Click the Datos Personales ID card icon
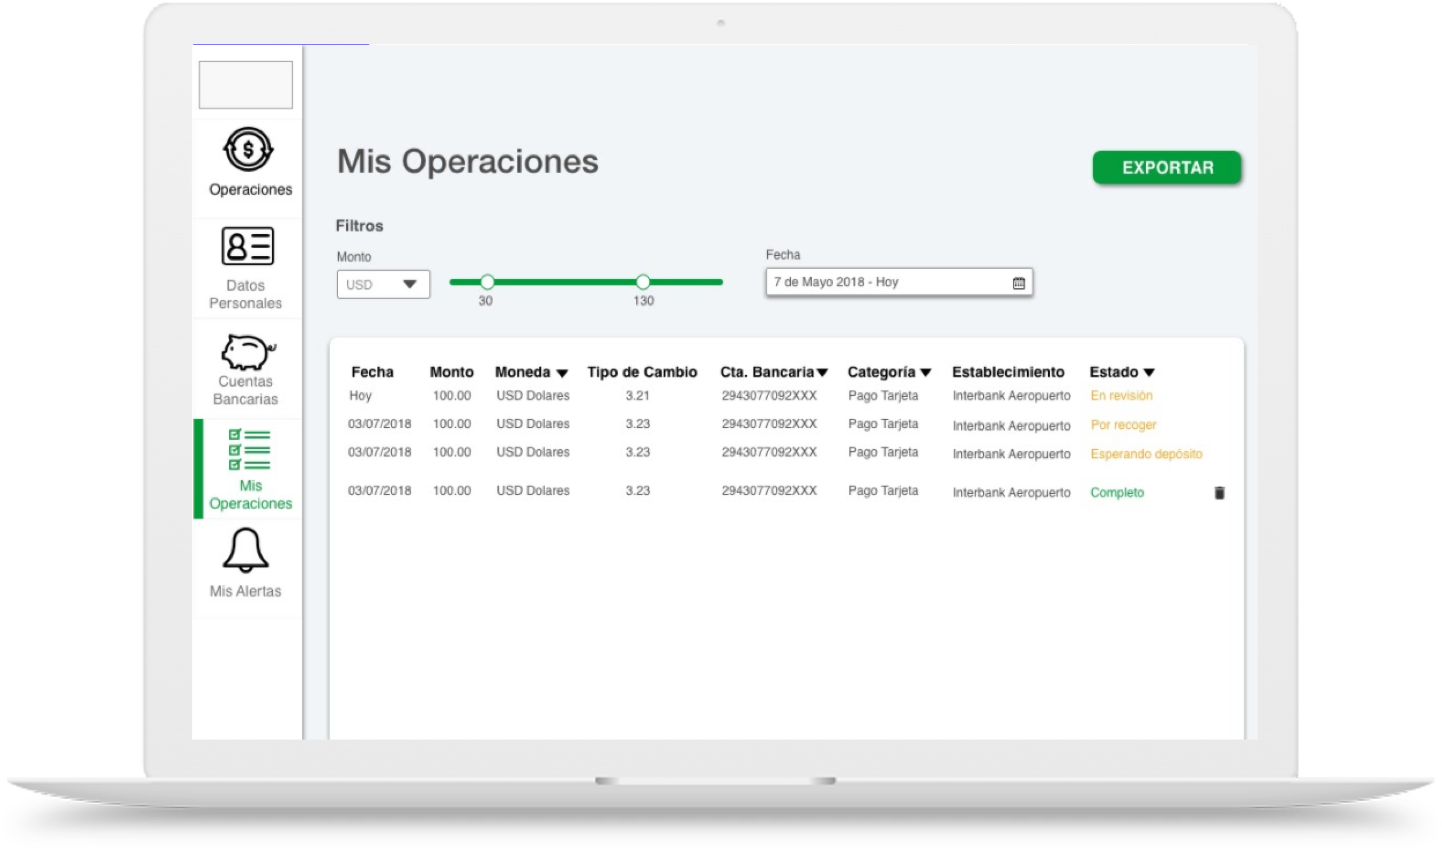 click(247, 247)
